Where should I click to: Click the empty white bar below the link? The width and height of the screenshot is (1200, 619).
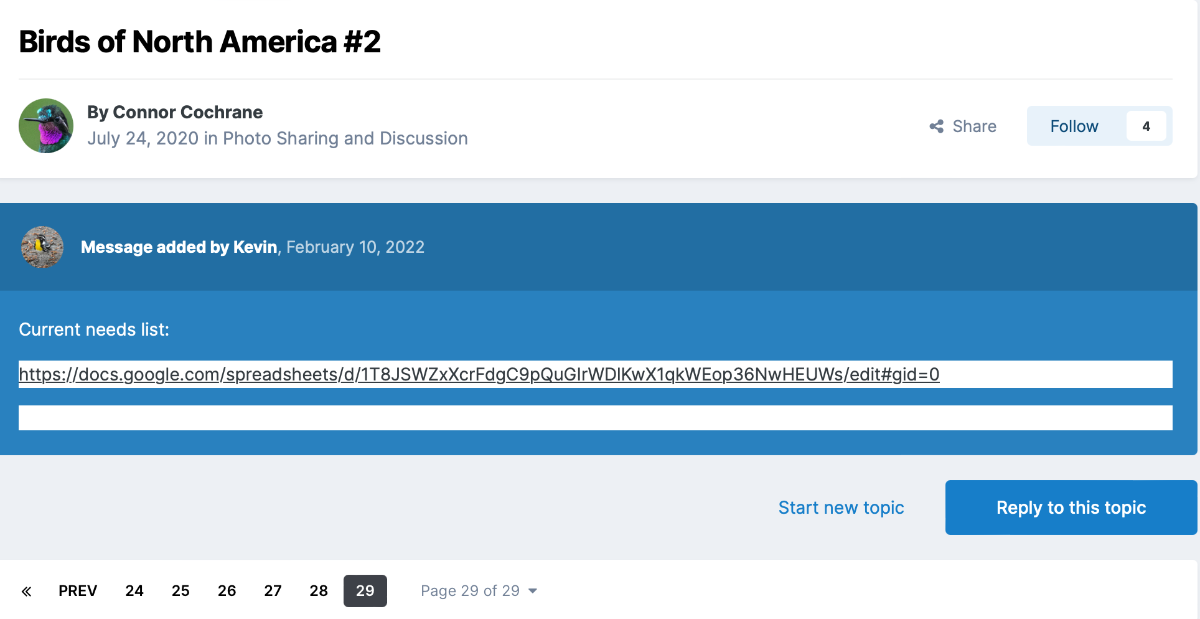click(x=595, y=417)
